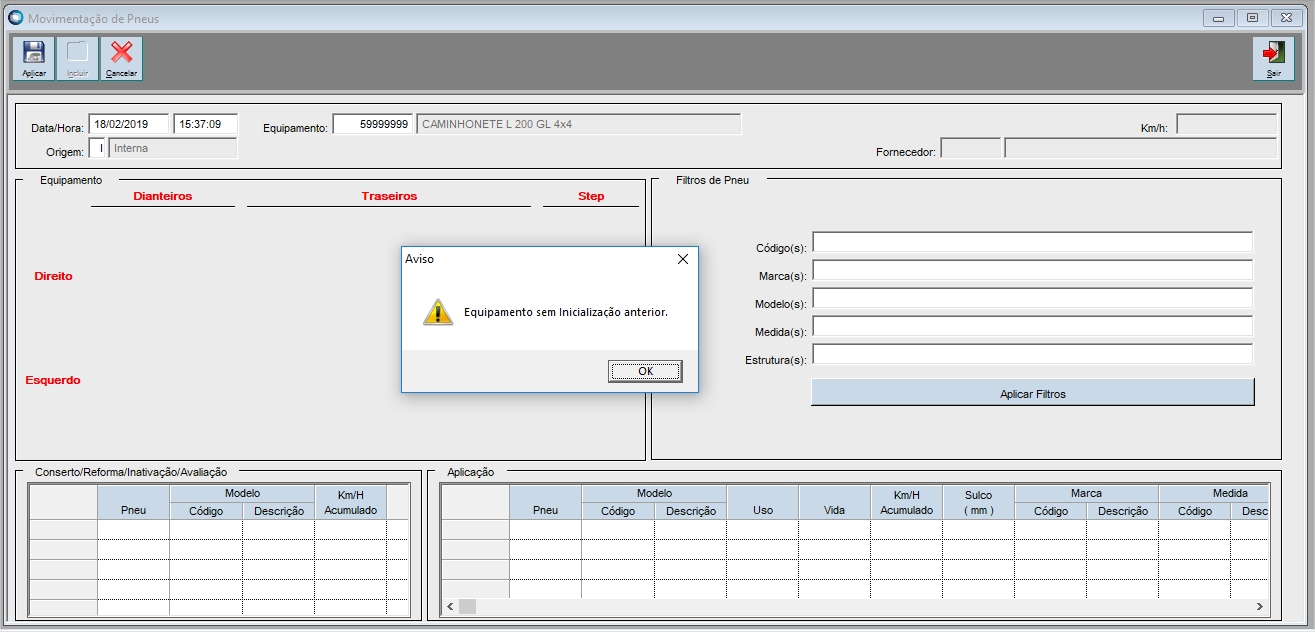This screenshot has width=1315, height=632.
Task: Click the Medida(s) filter field
Action: coord(1033,326)
